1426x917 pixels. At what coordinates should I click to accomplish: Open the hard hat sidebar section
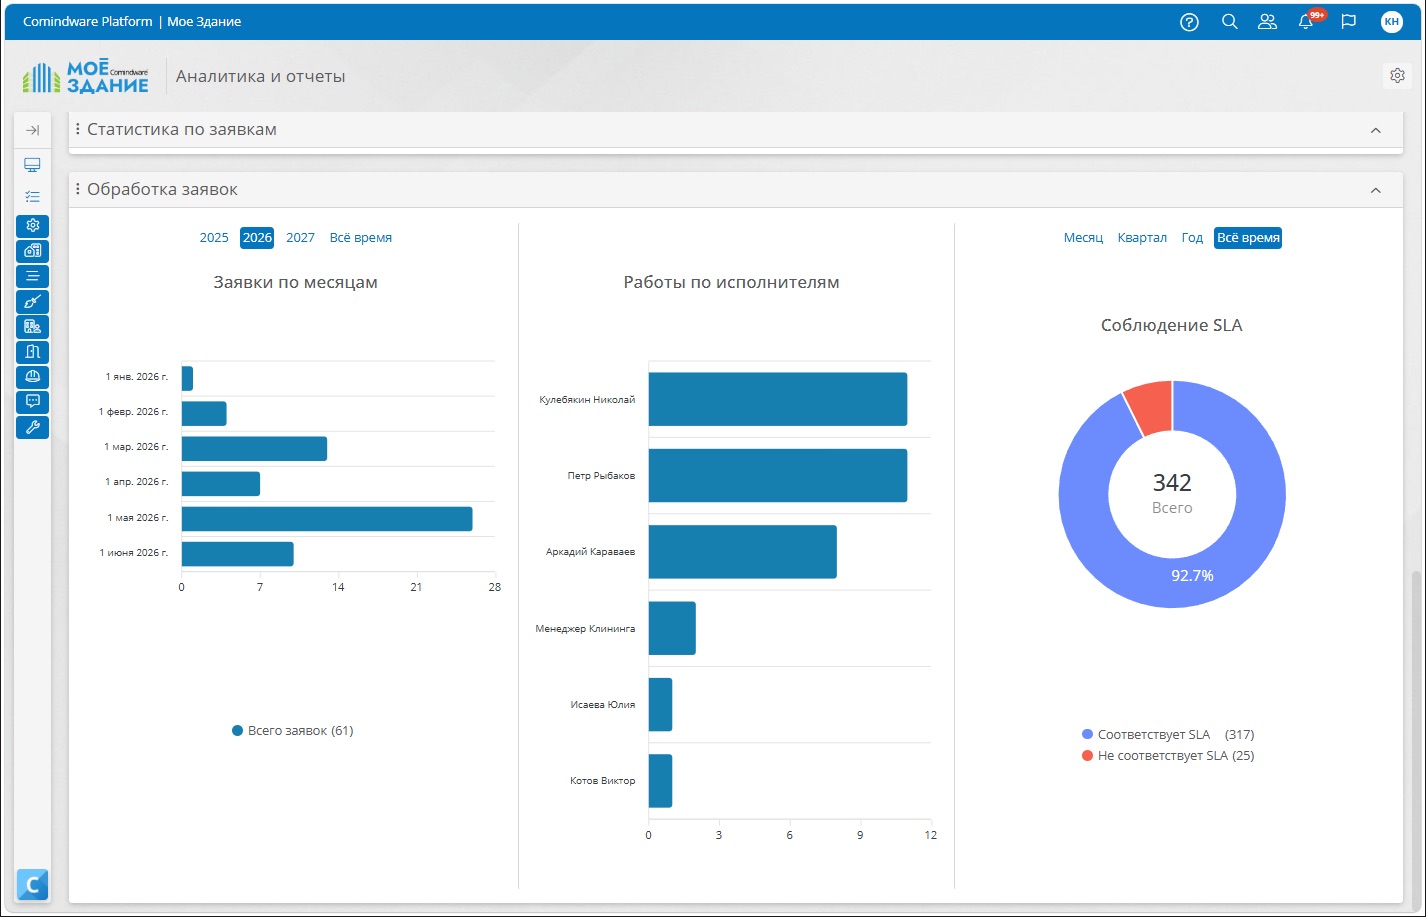click(32, 377)
